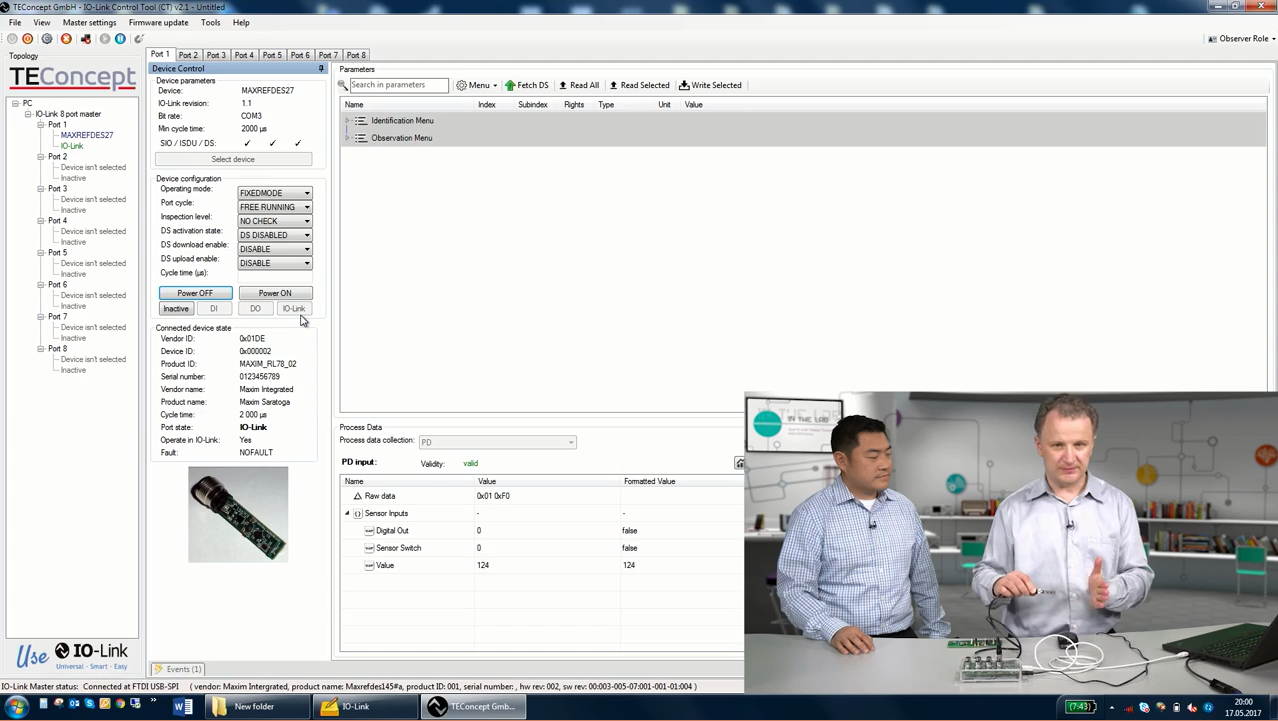Open DS activation state dropdown
The width and height of the screenshot is (1278, 721).
point(275,235)
